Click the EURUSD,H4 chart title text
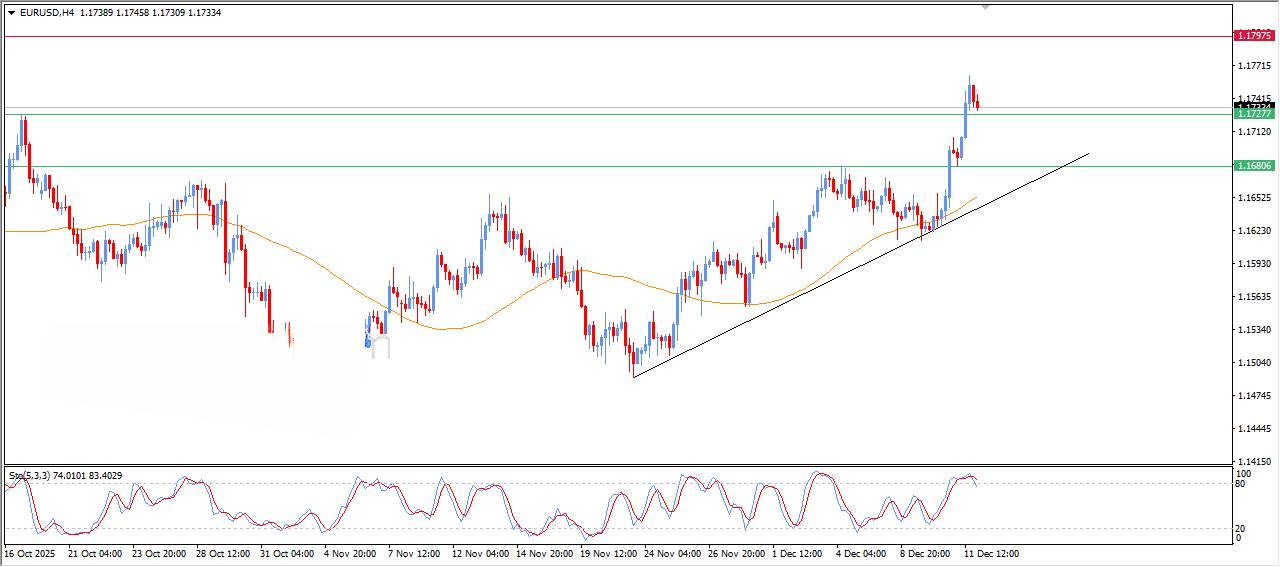Viewport: 1280px width, 567px height. [x=47, y=13]
